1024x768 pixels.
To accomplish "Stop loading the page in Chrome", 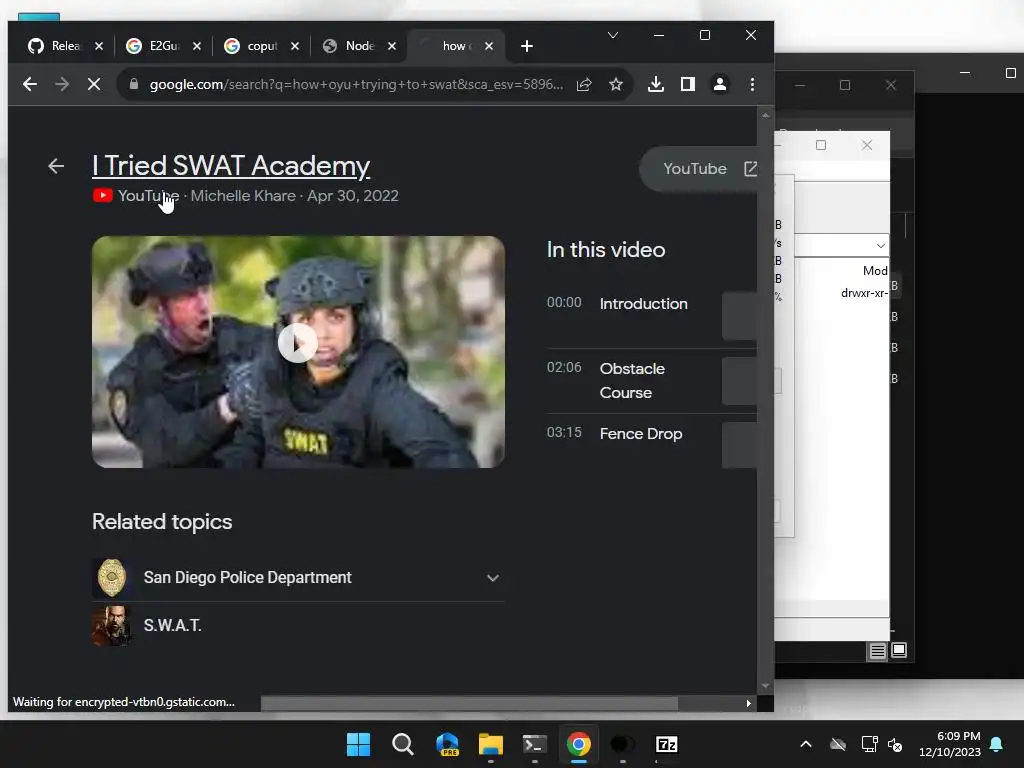I will (x=93, y=84).
